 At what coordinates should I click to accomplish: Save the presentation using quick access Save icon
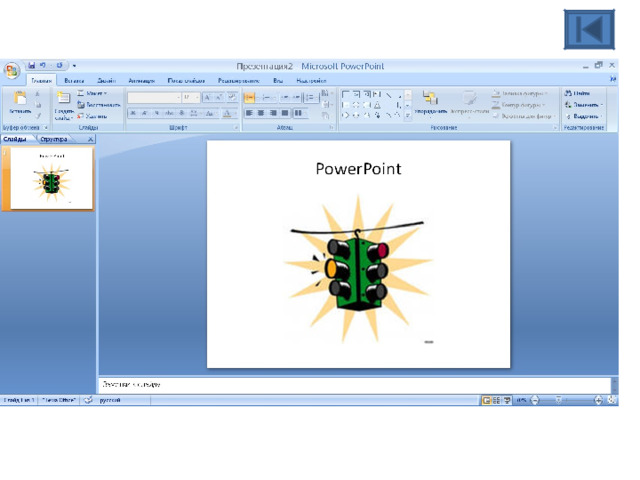[x=31, y=65]
